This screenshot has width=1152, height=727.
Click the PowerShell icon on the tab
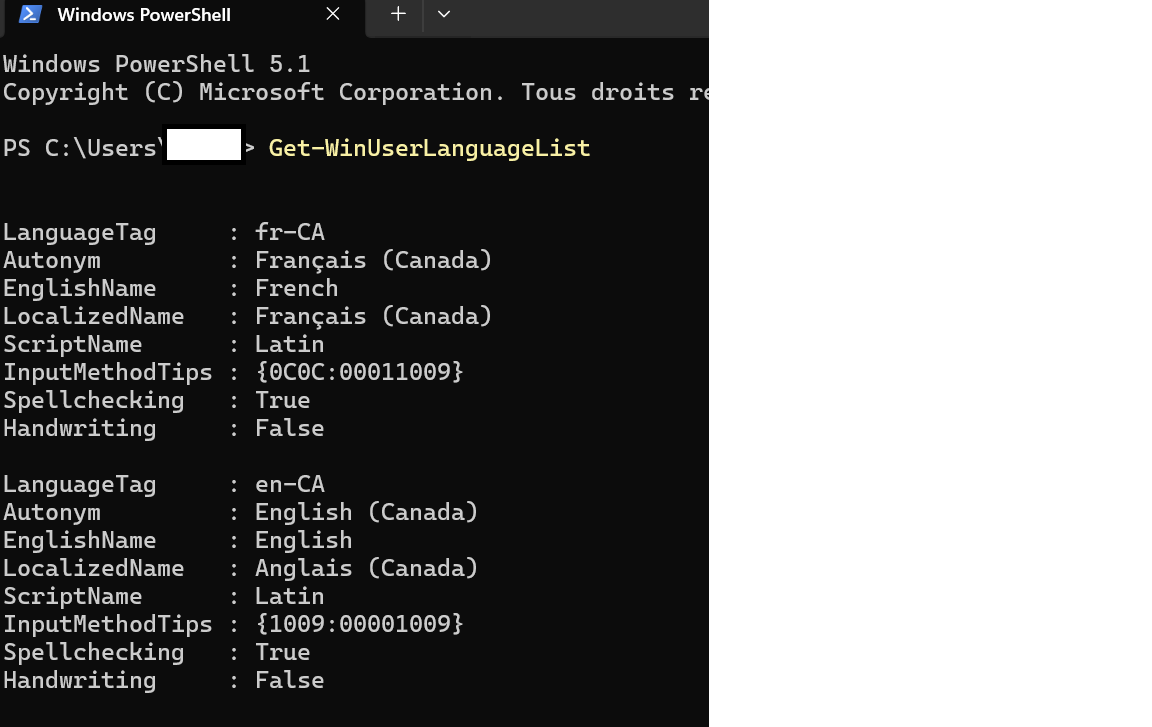tap(30, 14)
